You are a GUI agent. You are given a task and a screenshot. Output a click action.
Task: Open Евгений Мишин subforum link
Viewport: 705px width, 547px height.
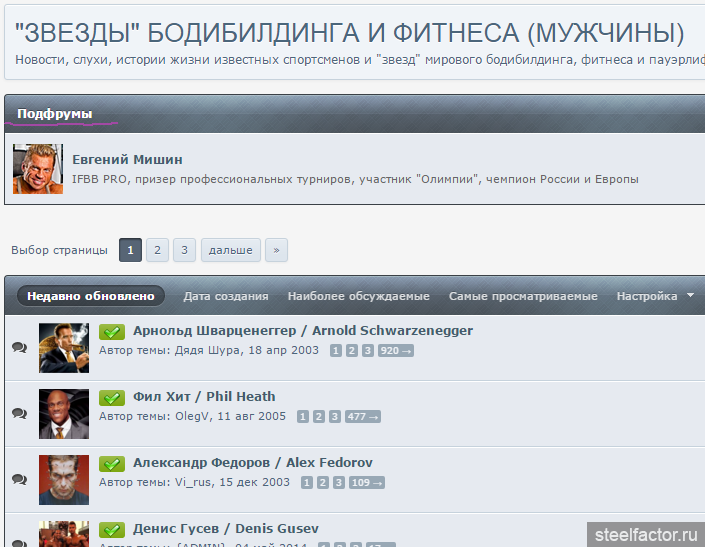click(127, 159)
